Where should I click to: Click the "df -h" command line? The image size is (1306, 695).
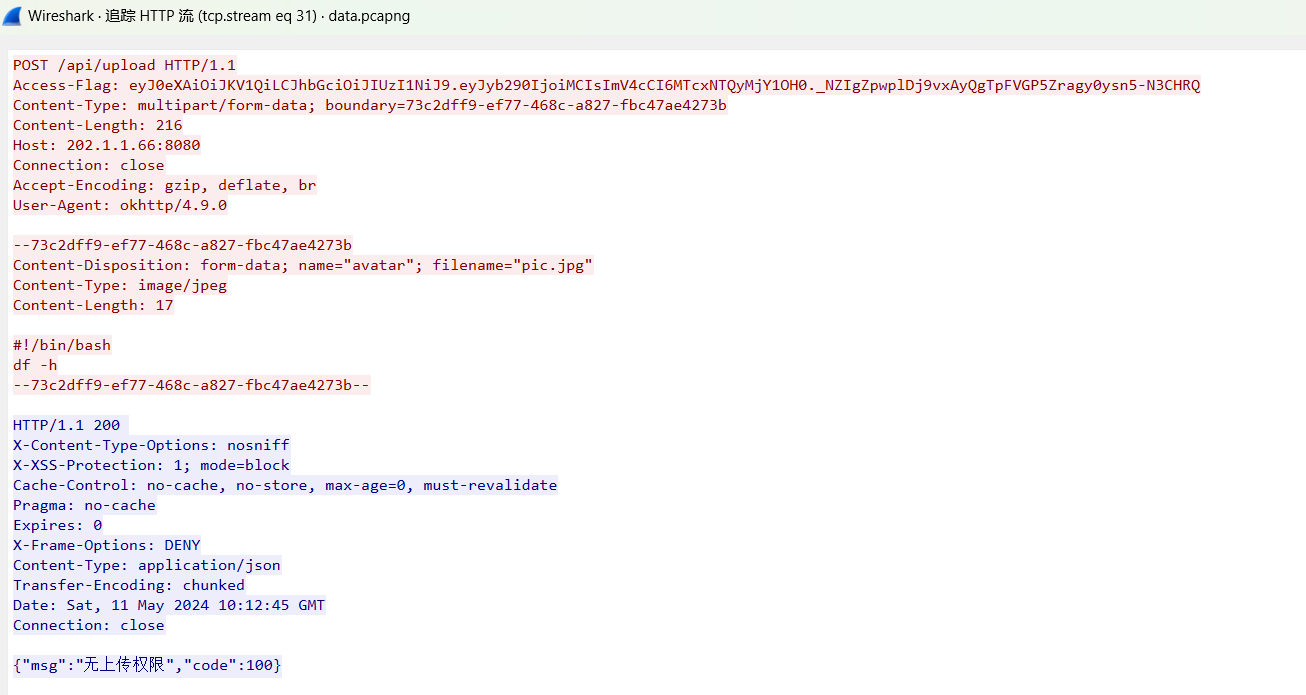35,365
